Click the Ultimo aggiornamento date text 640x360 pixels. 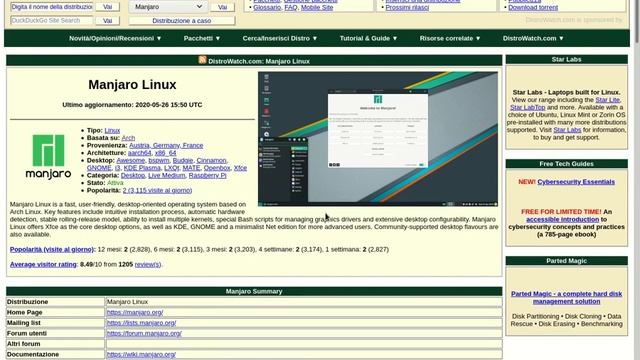pos(132,105)
